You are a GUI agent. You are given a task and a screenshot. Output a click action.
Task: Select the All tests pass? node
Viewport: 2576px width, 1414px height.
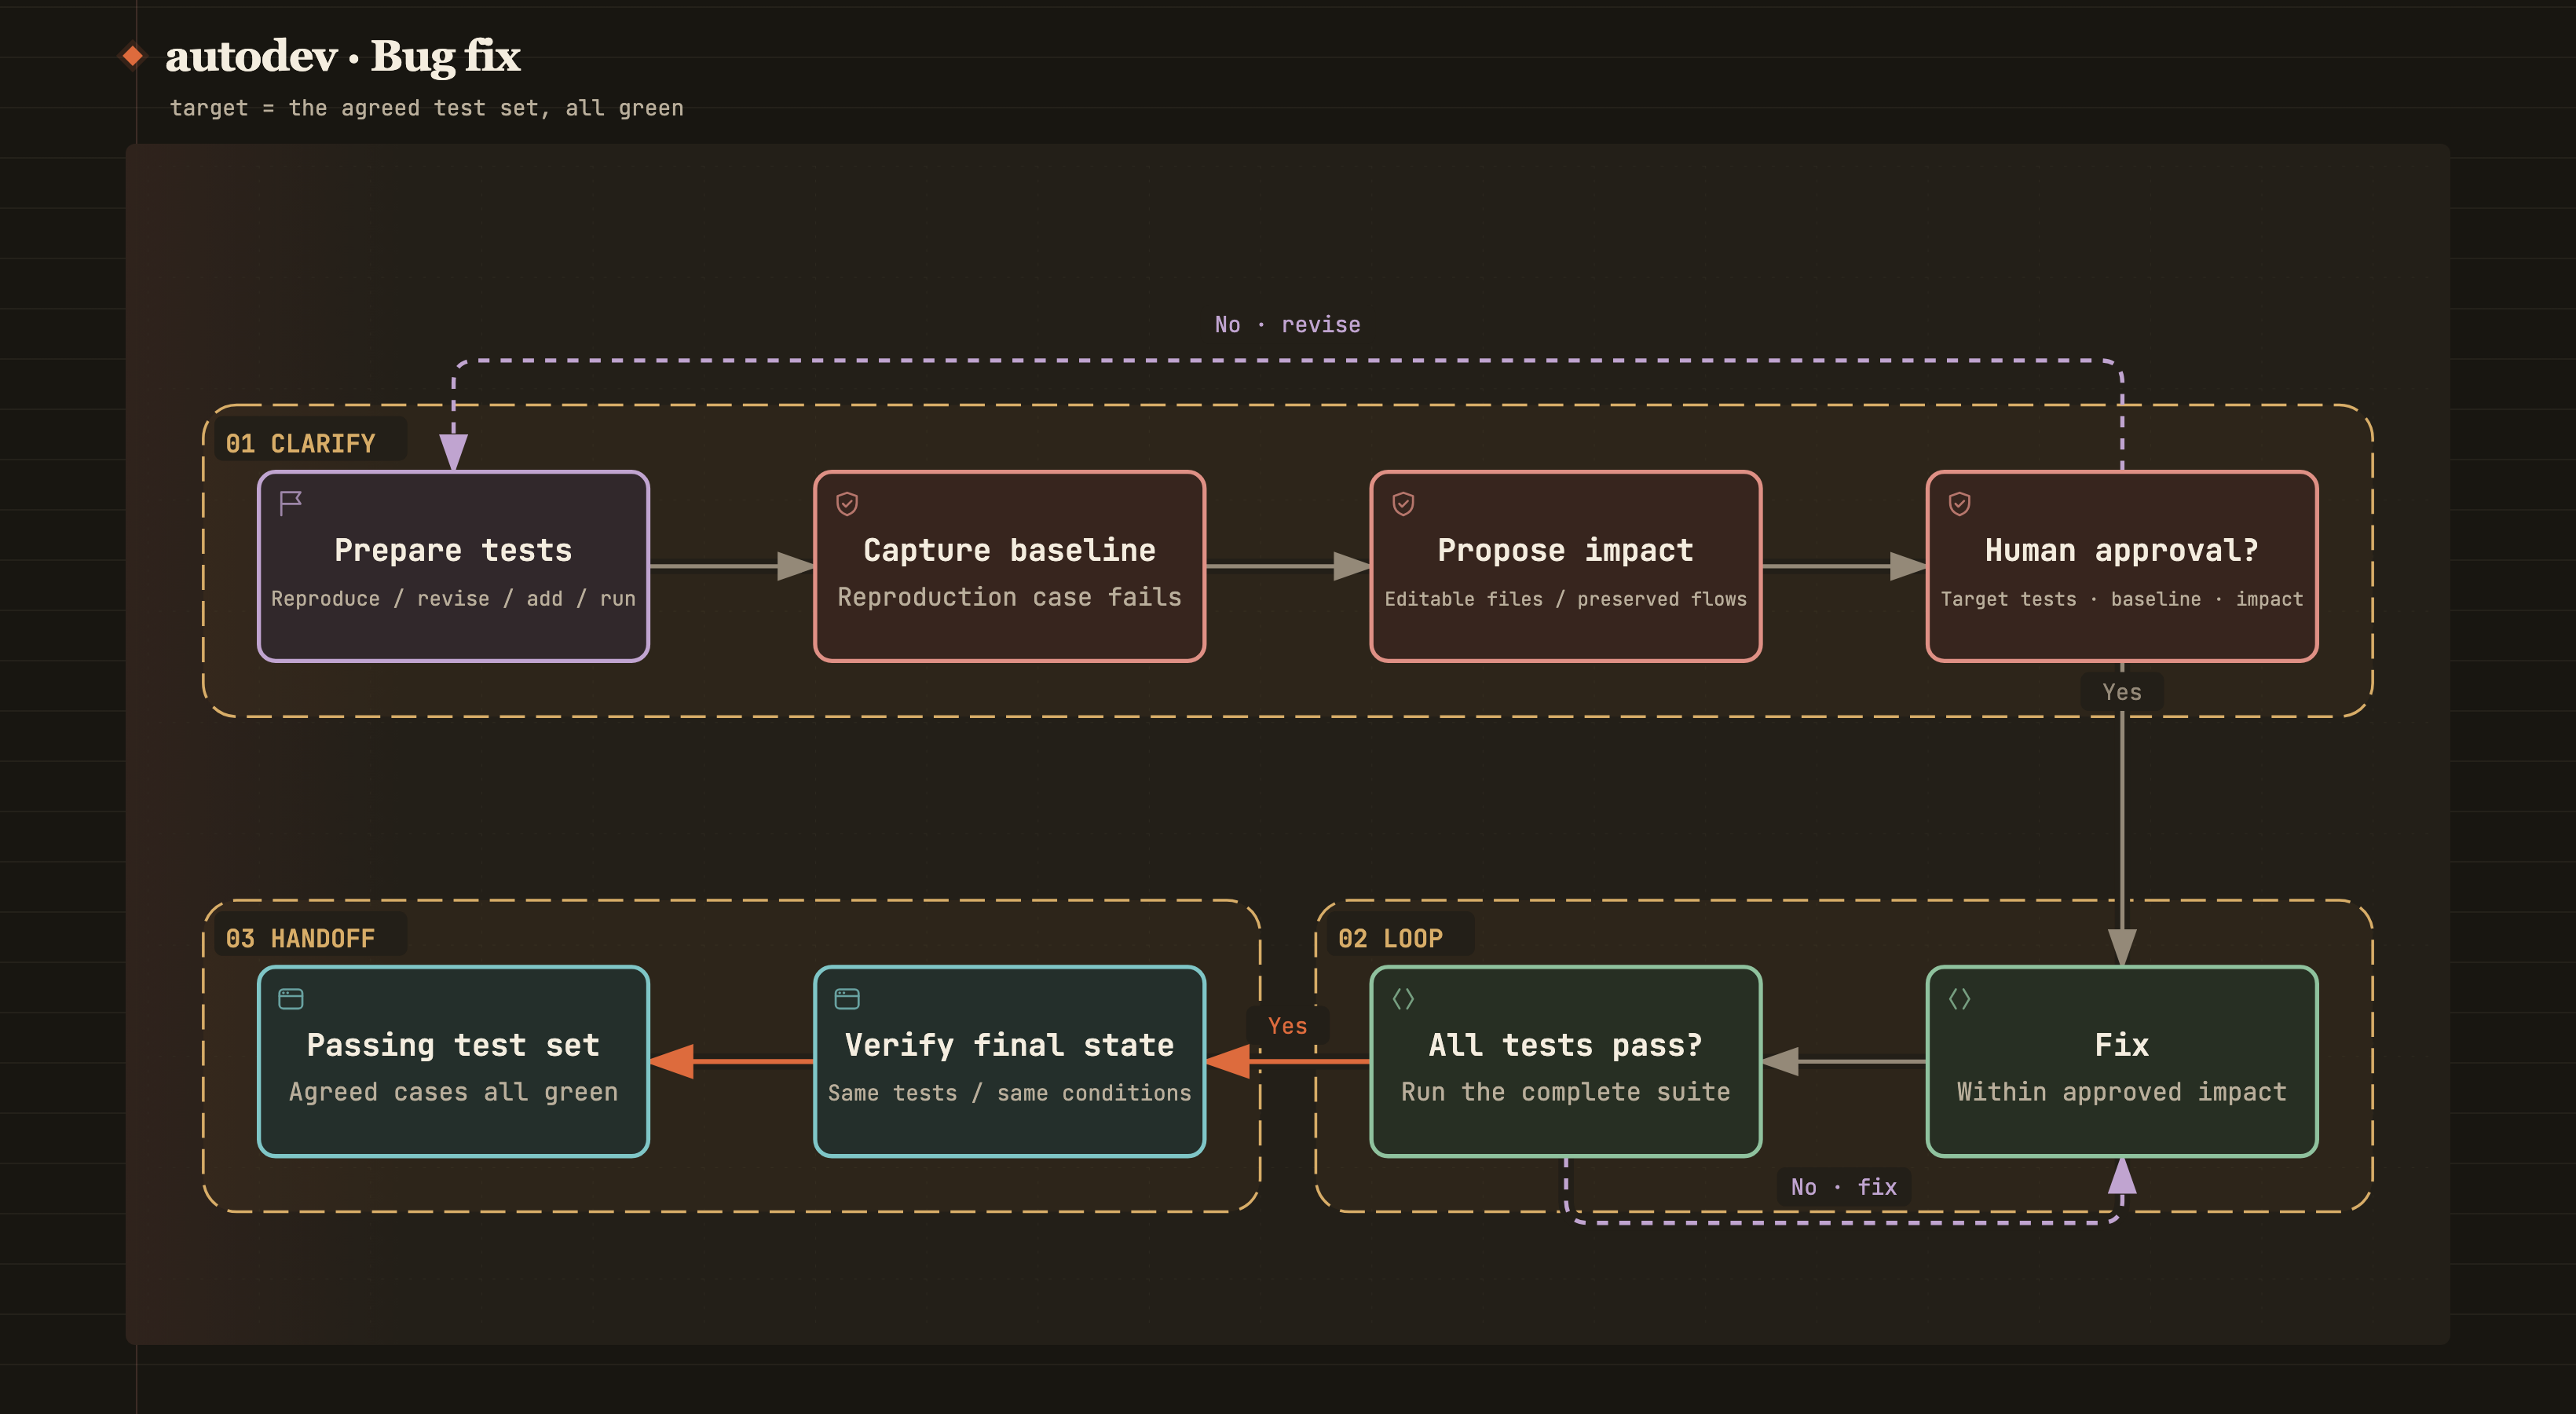(x=1565, y=1061)
